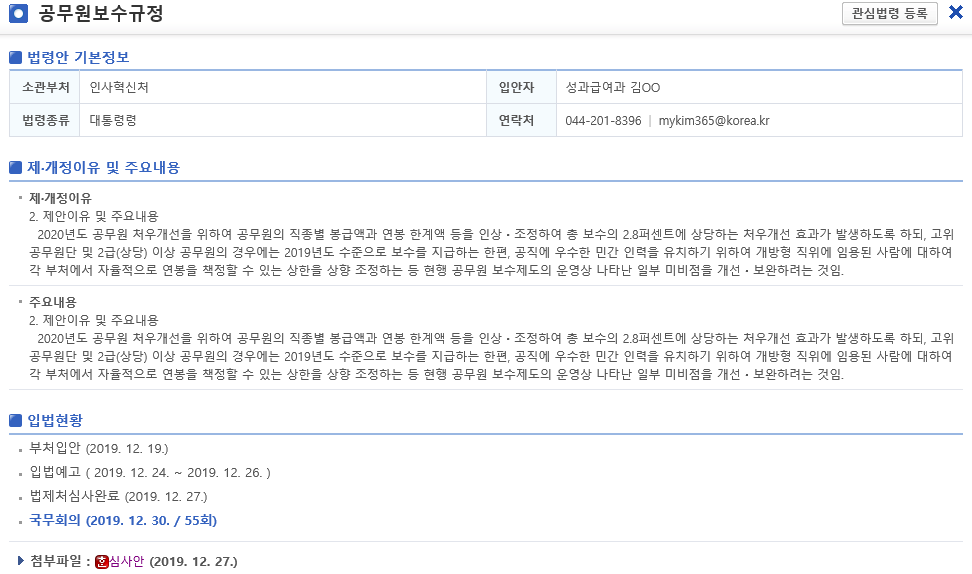Click the 주요내용 bold subheading

pyautogui.click(x=53, y=302)
